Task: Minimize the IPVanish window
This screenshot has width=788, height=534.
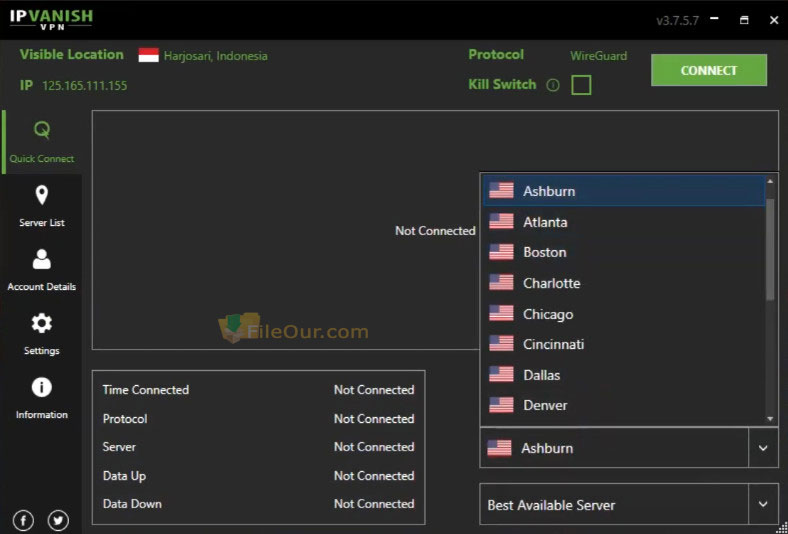Action: [714, 20]
